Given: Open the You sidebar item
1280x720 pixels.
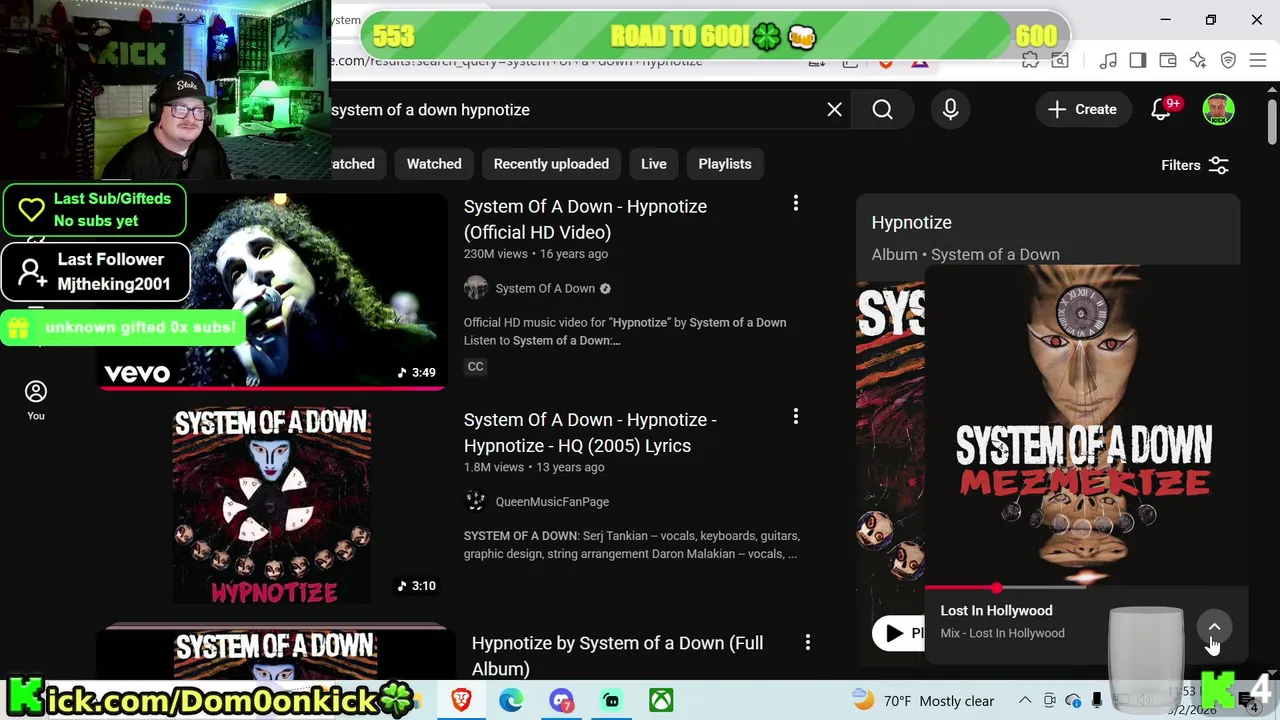Looking at the screenshot, I should (x=36, y=400).
